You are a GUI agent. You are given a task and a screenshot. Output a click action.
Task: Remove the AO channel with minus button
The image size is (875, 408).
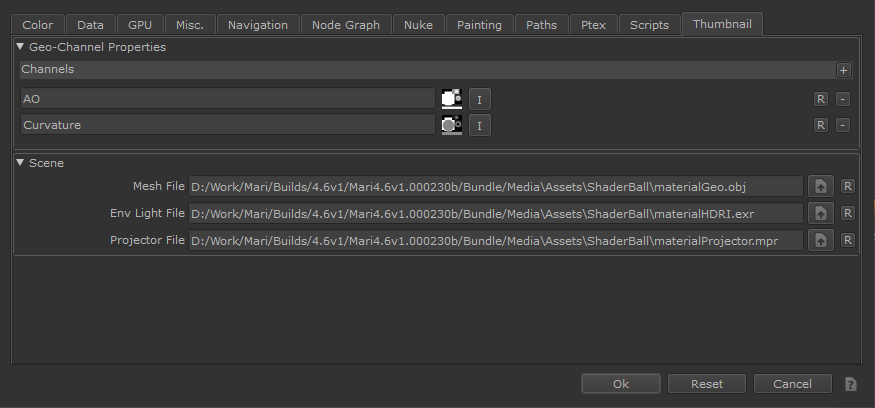click(843, 99)
